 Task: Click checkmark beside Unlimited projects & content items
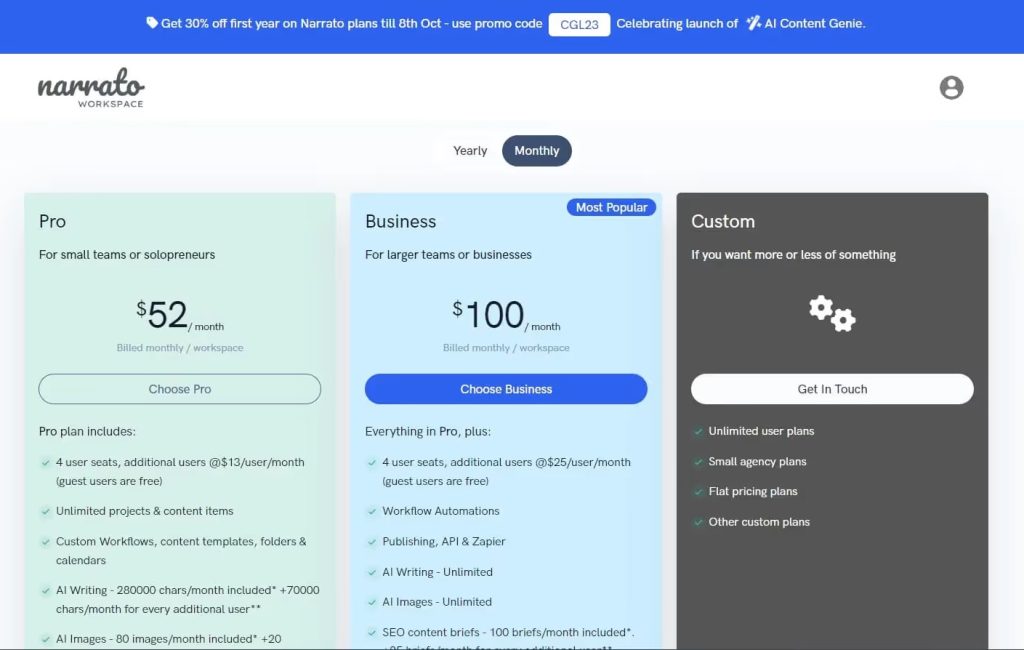[46, 511]
